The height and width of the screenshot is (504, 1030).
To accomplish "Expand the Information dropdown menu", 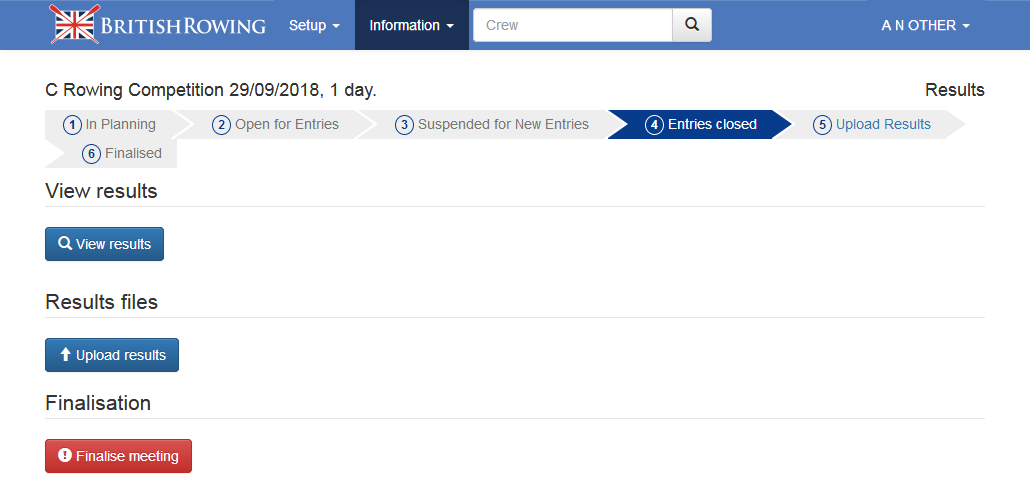I will [x=412, y=25].
